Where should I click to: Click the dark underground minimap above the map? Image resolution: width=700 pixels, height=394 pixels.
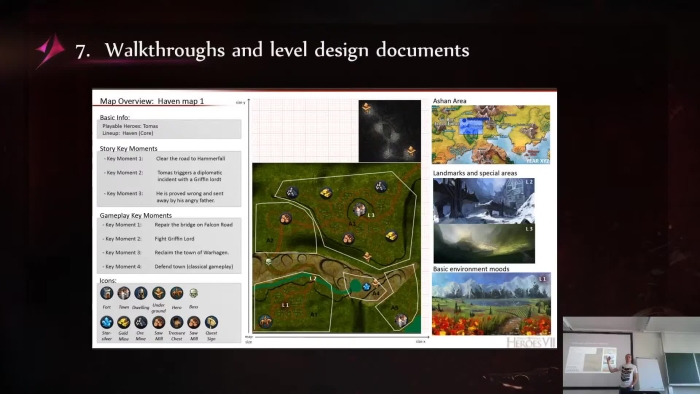coord(390,131)
